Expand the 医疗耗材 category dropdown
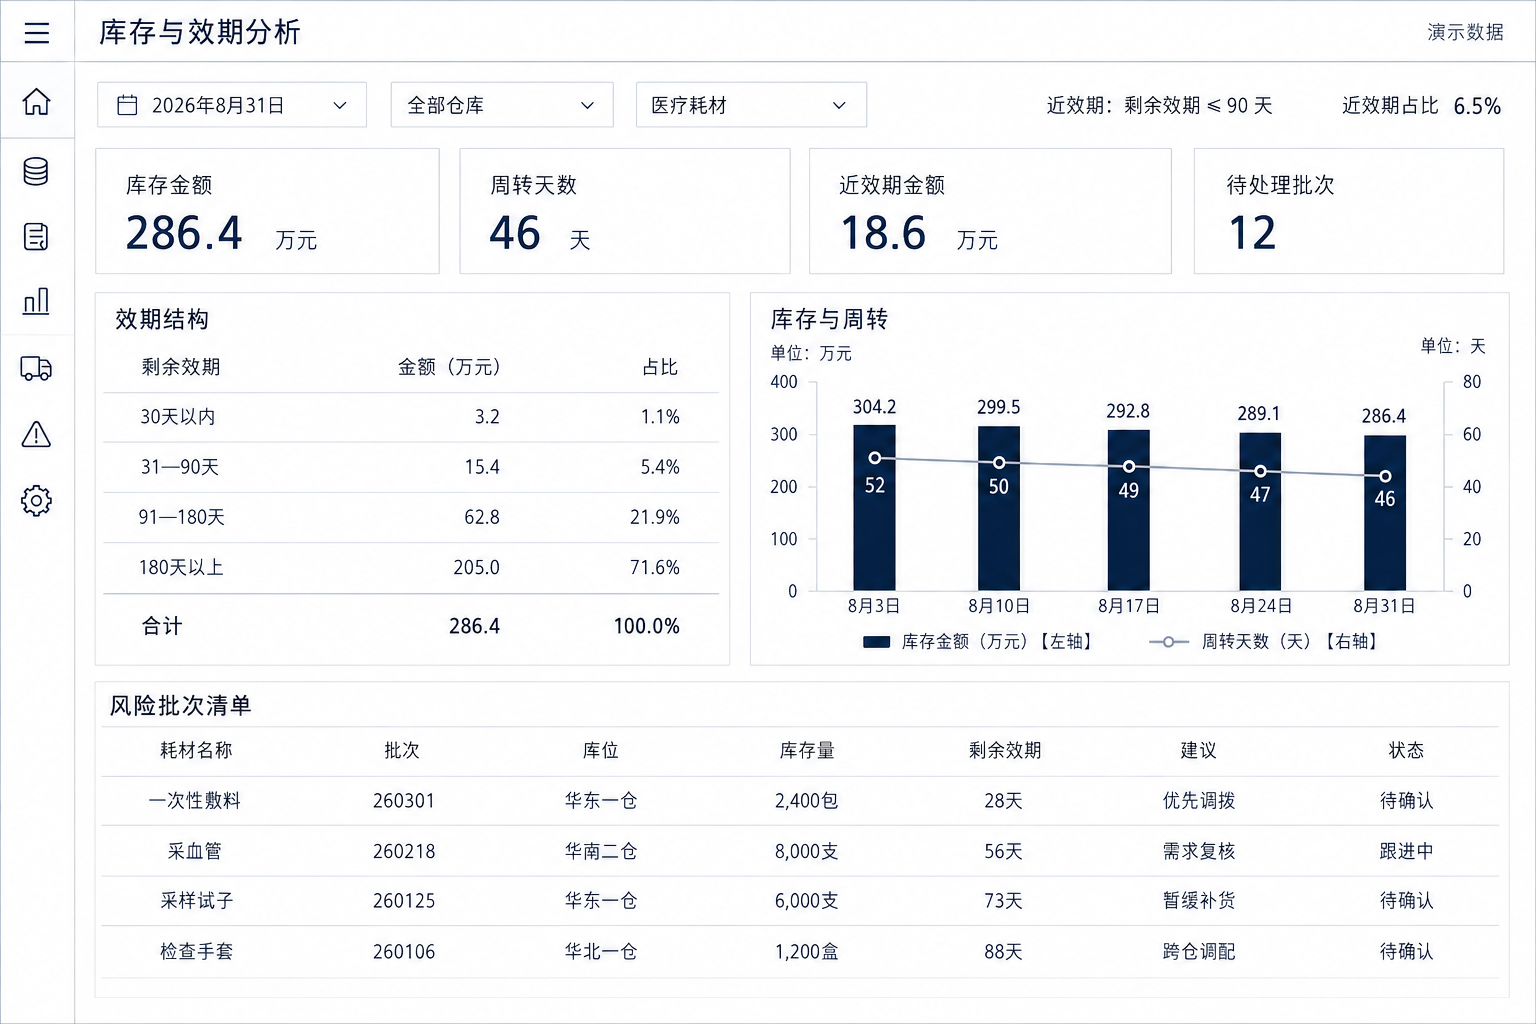 pyautogui.click(x=751, y=105)
